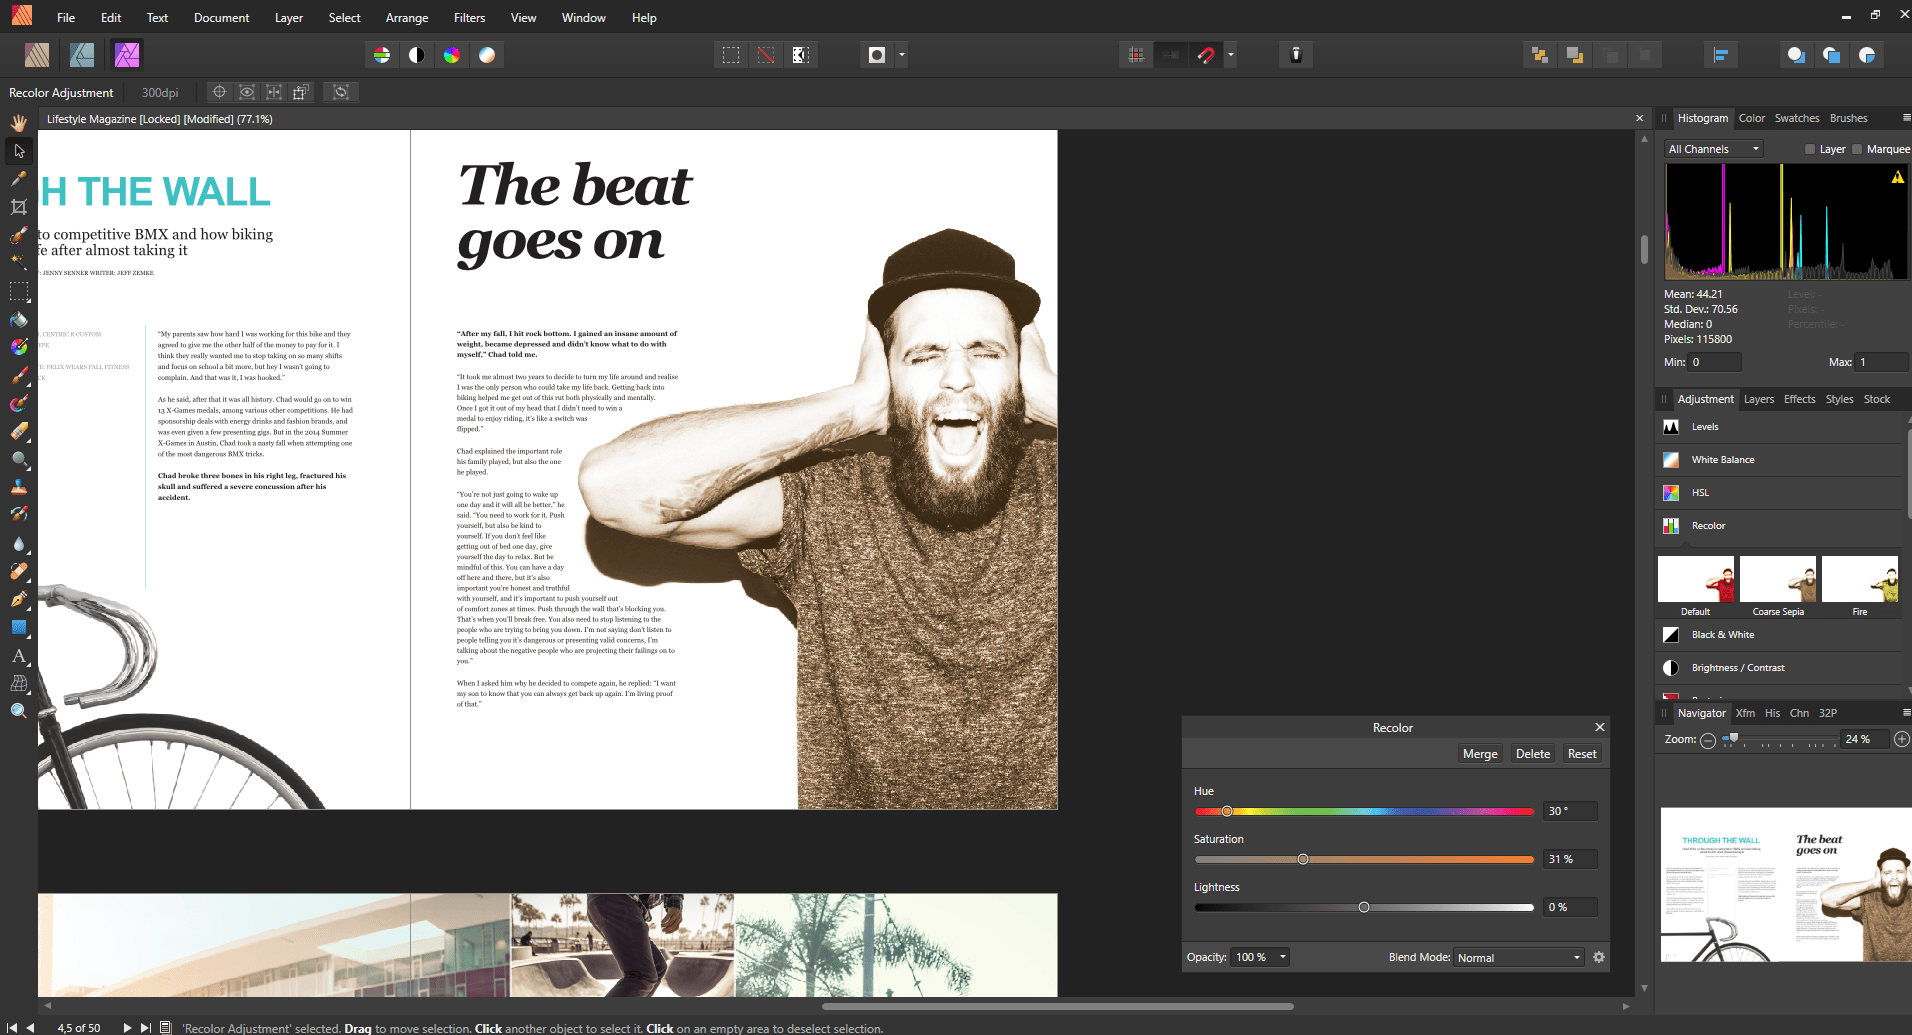The height and width of the screenshot is (1035, 1912).
Task: Select the Black & White adjustment
Action: point(1780,635)
